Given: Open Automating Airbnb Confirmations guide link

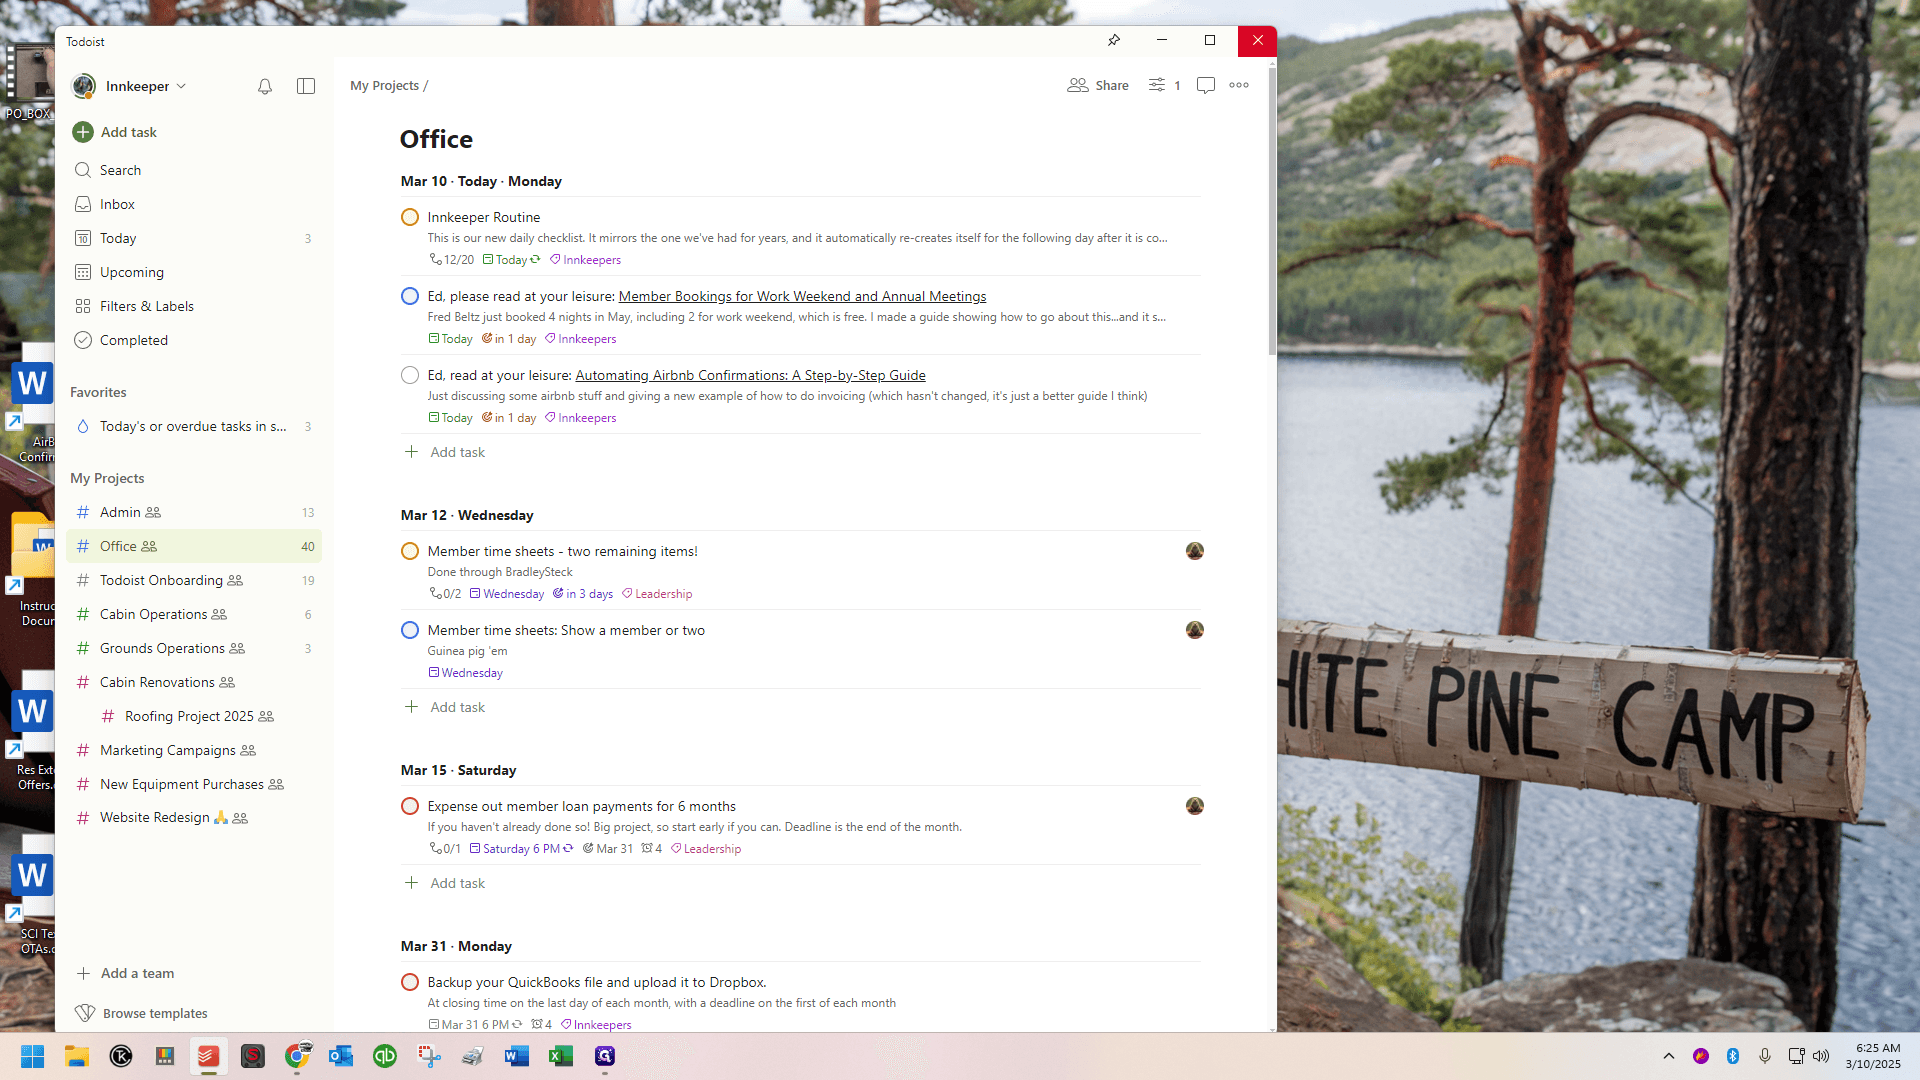Looking at the screenshot, I should point(750,375).
